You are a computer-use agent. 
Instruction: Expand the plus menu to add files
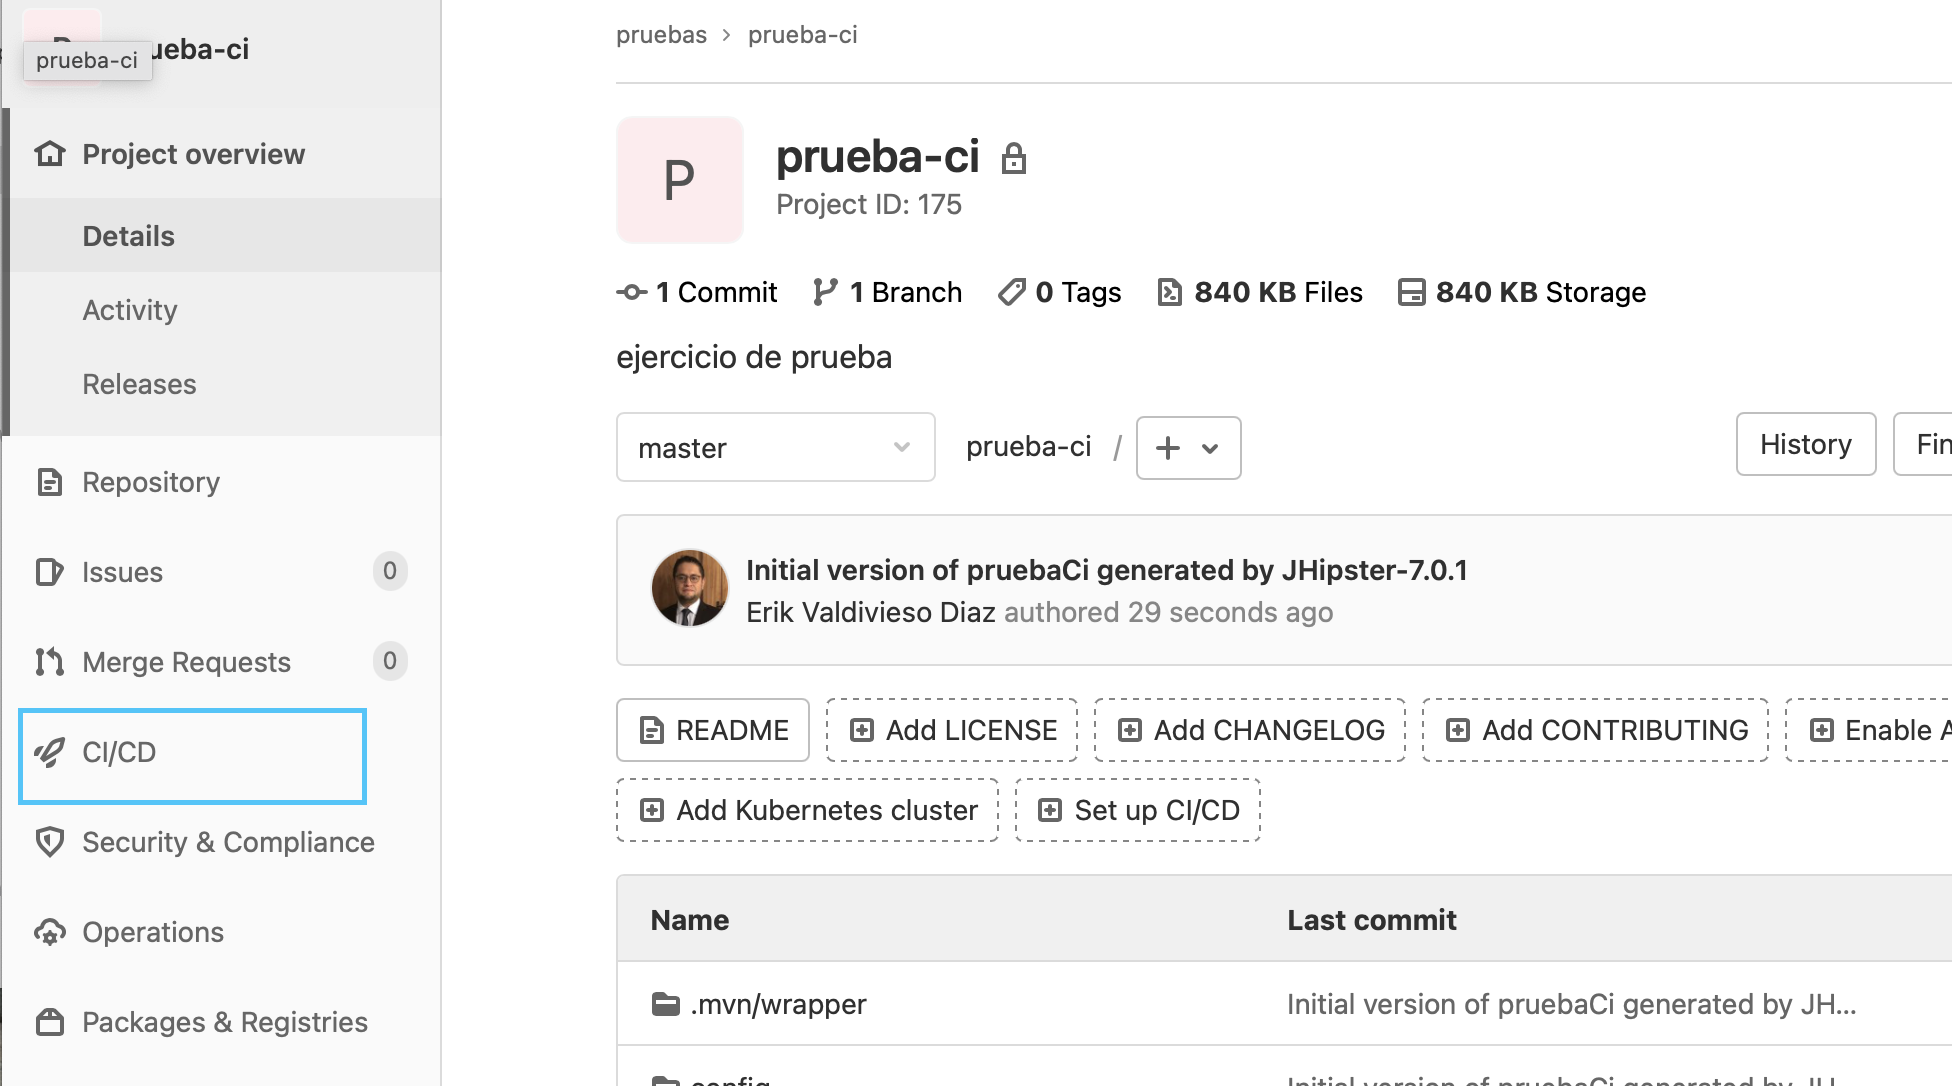pos(1188,448)
